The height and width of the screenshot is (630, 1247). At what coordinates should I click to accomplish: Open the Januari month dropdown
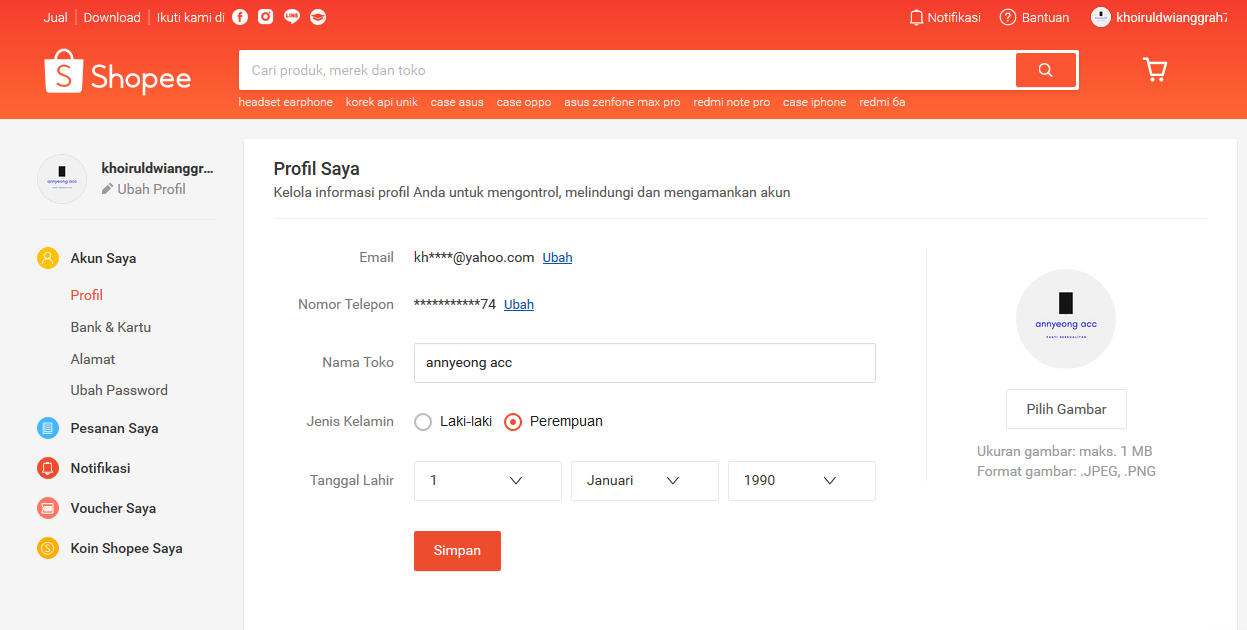click(644, 481)
